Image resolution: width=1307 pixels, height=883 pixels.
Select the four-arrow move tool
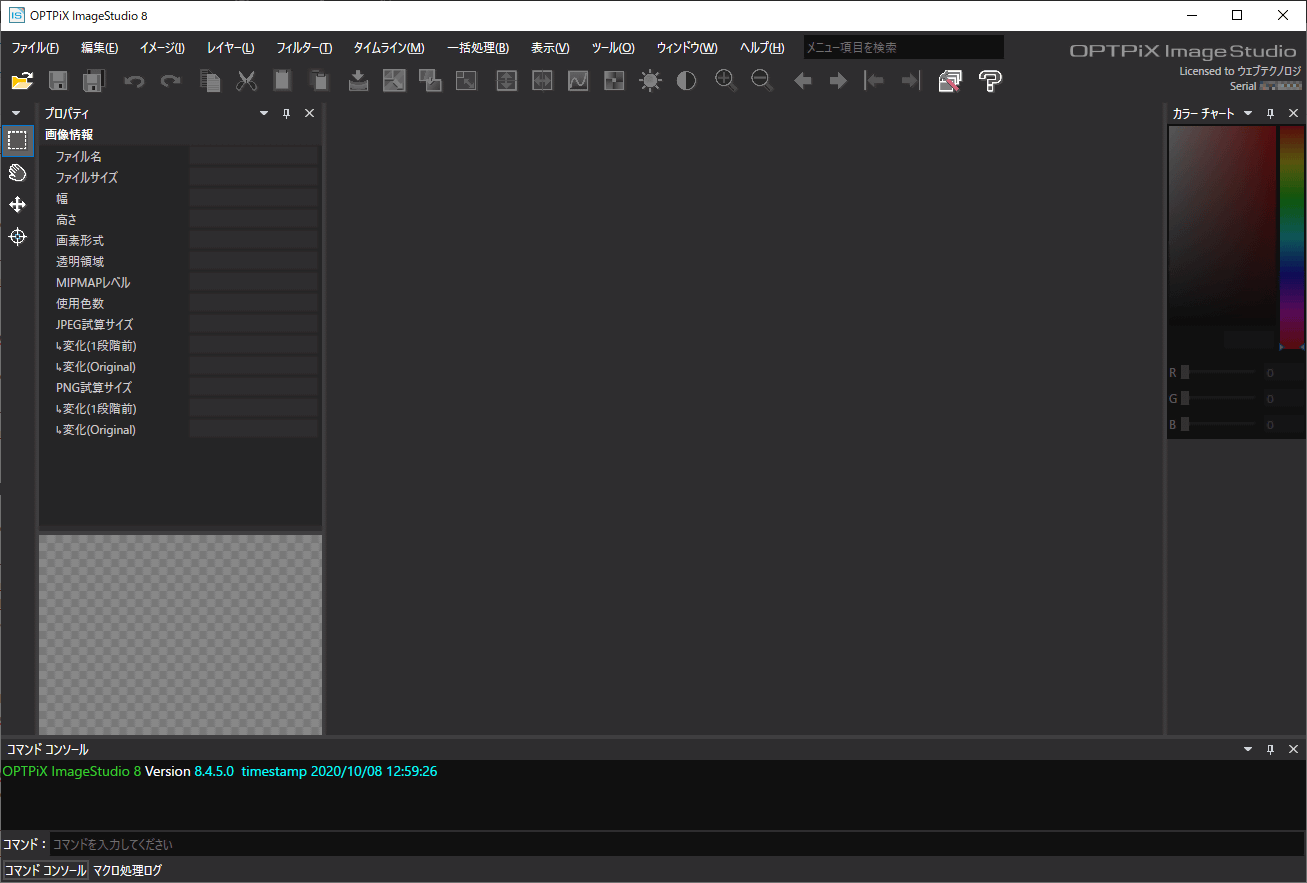[x=17, y=204]
